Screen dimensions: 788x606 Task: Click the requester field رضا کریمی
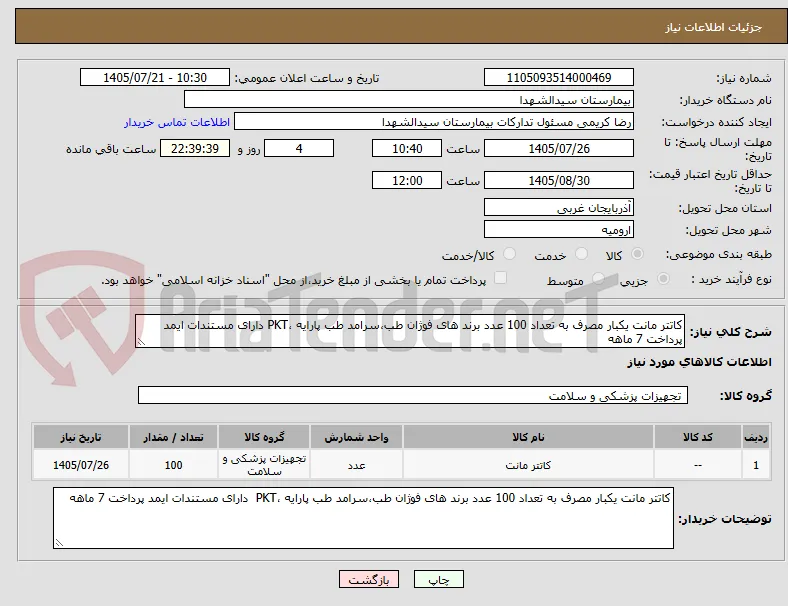point(434,122)
